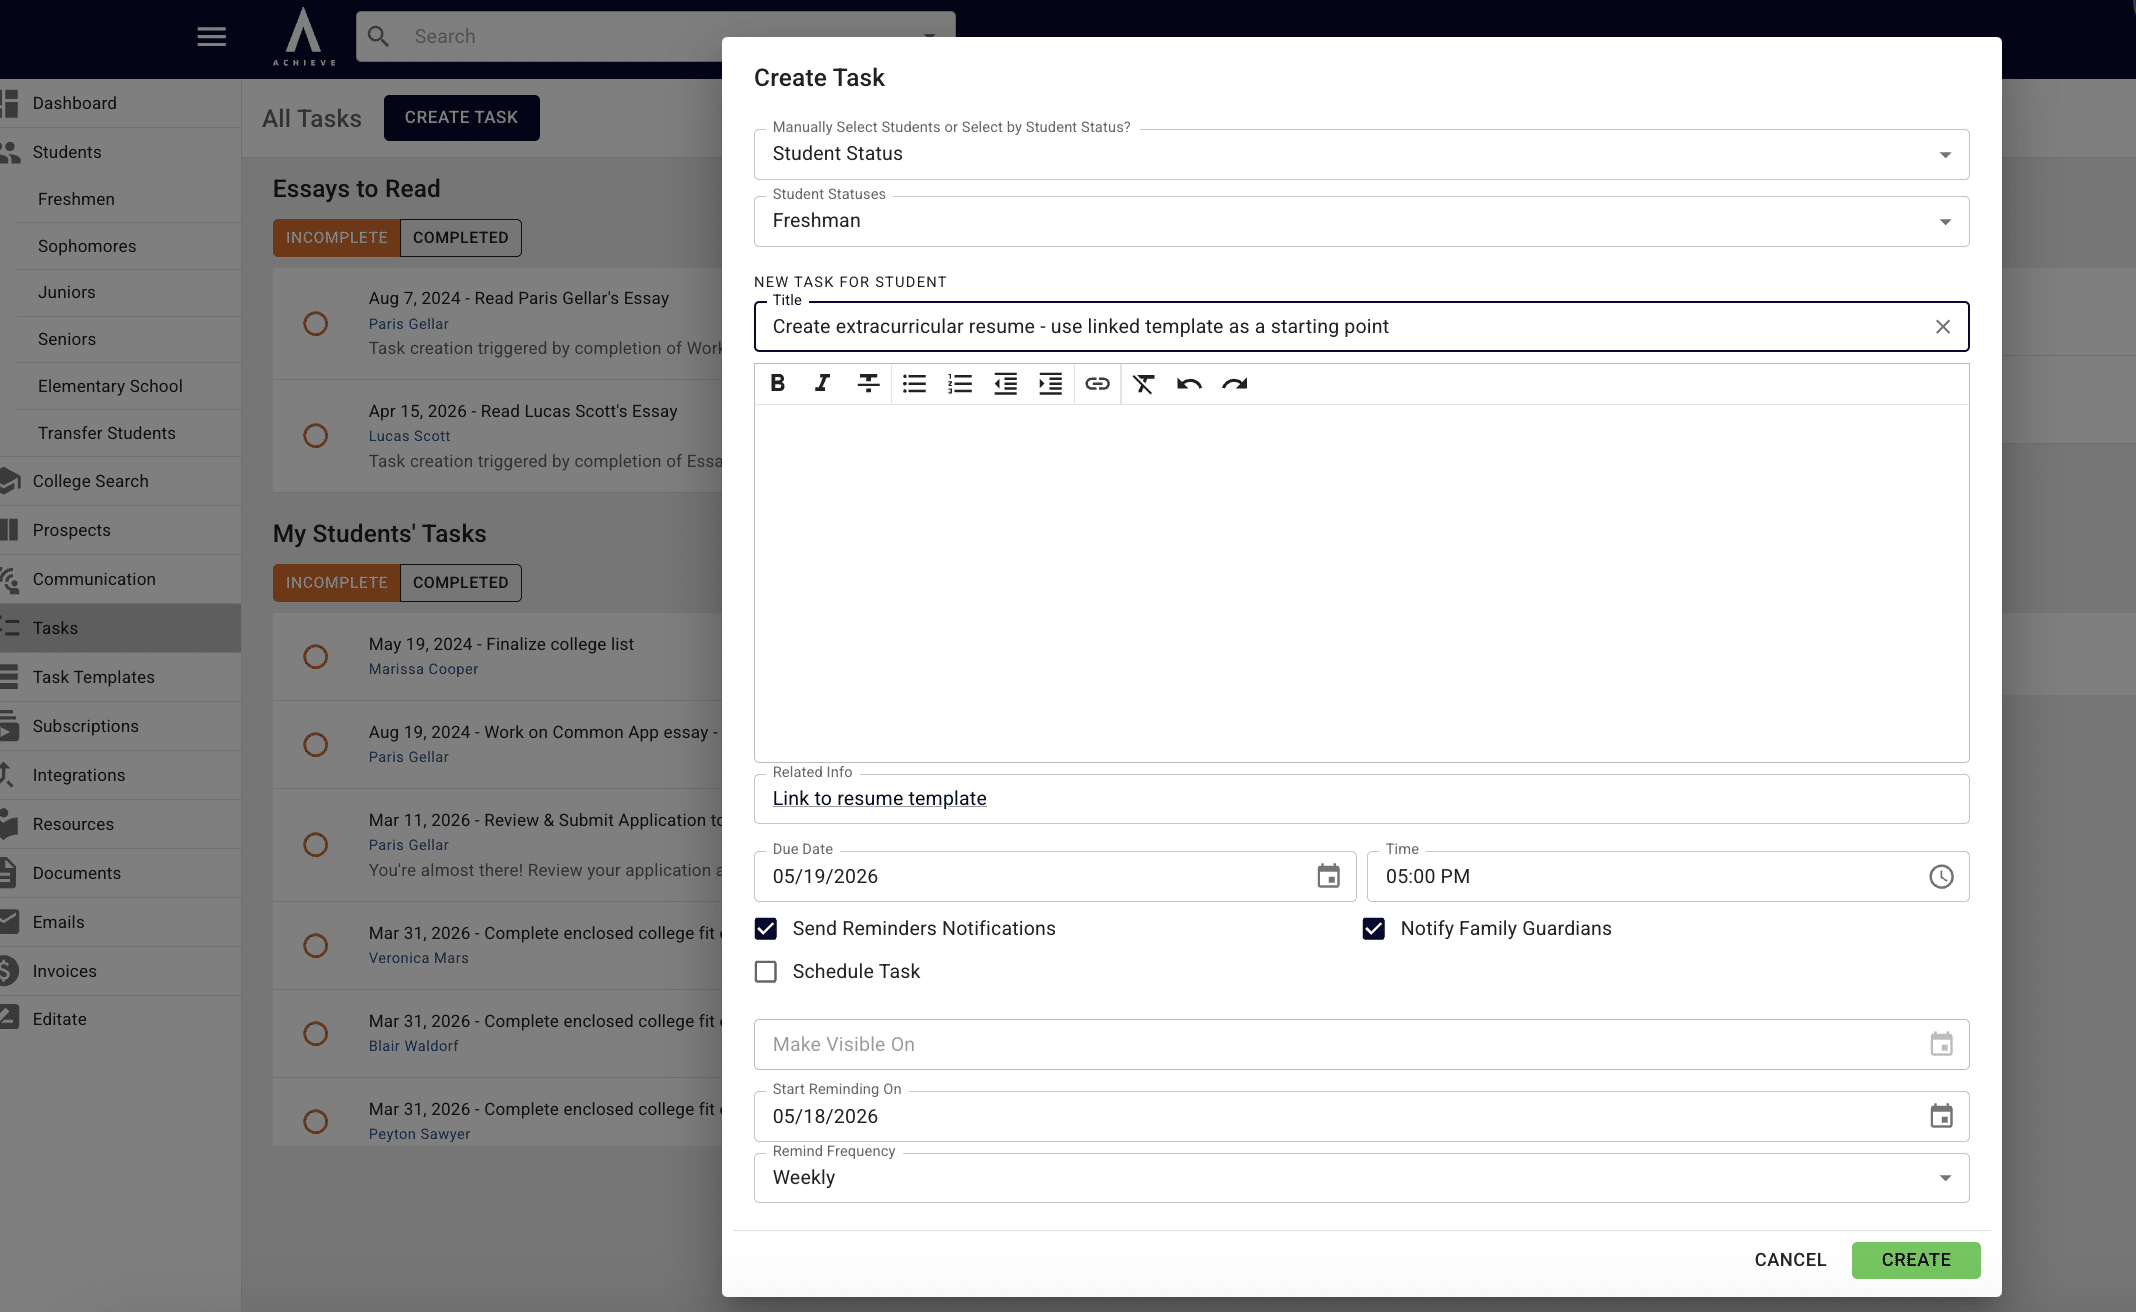Insert a bulleted list
The width and height of the screenshot is (2136, 1312).
914,383
